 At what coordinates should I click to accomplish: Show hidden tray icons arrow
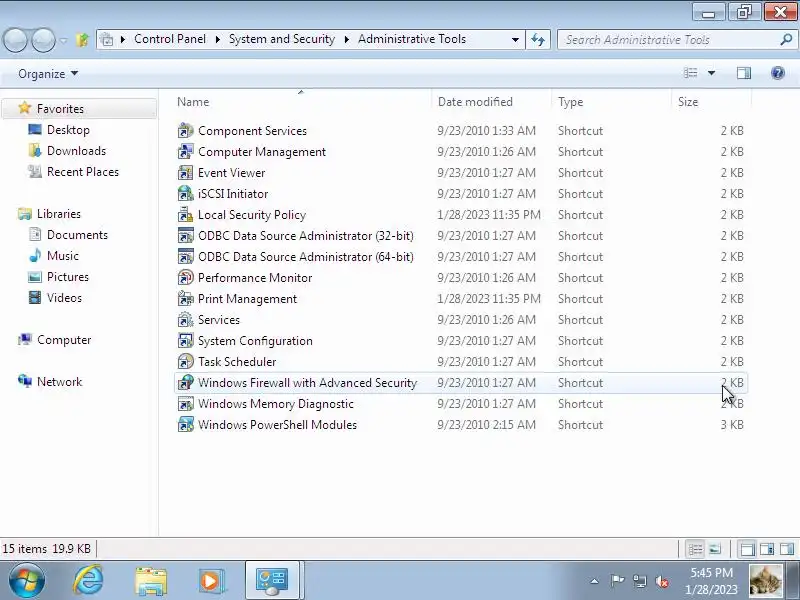(594, 581)
